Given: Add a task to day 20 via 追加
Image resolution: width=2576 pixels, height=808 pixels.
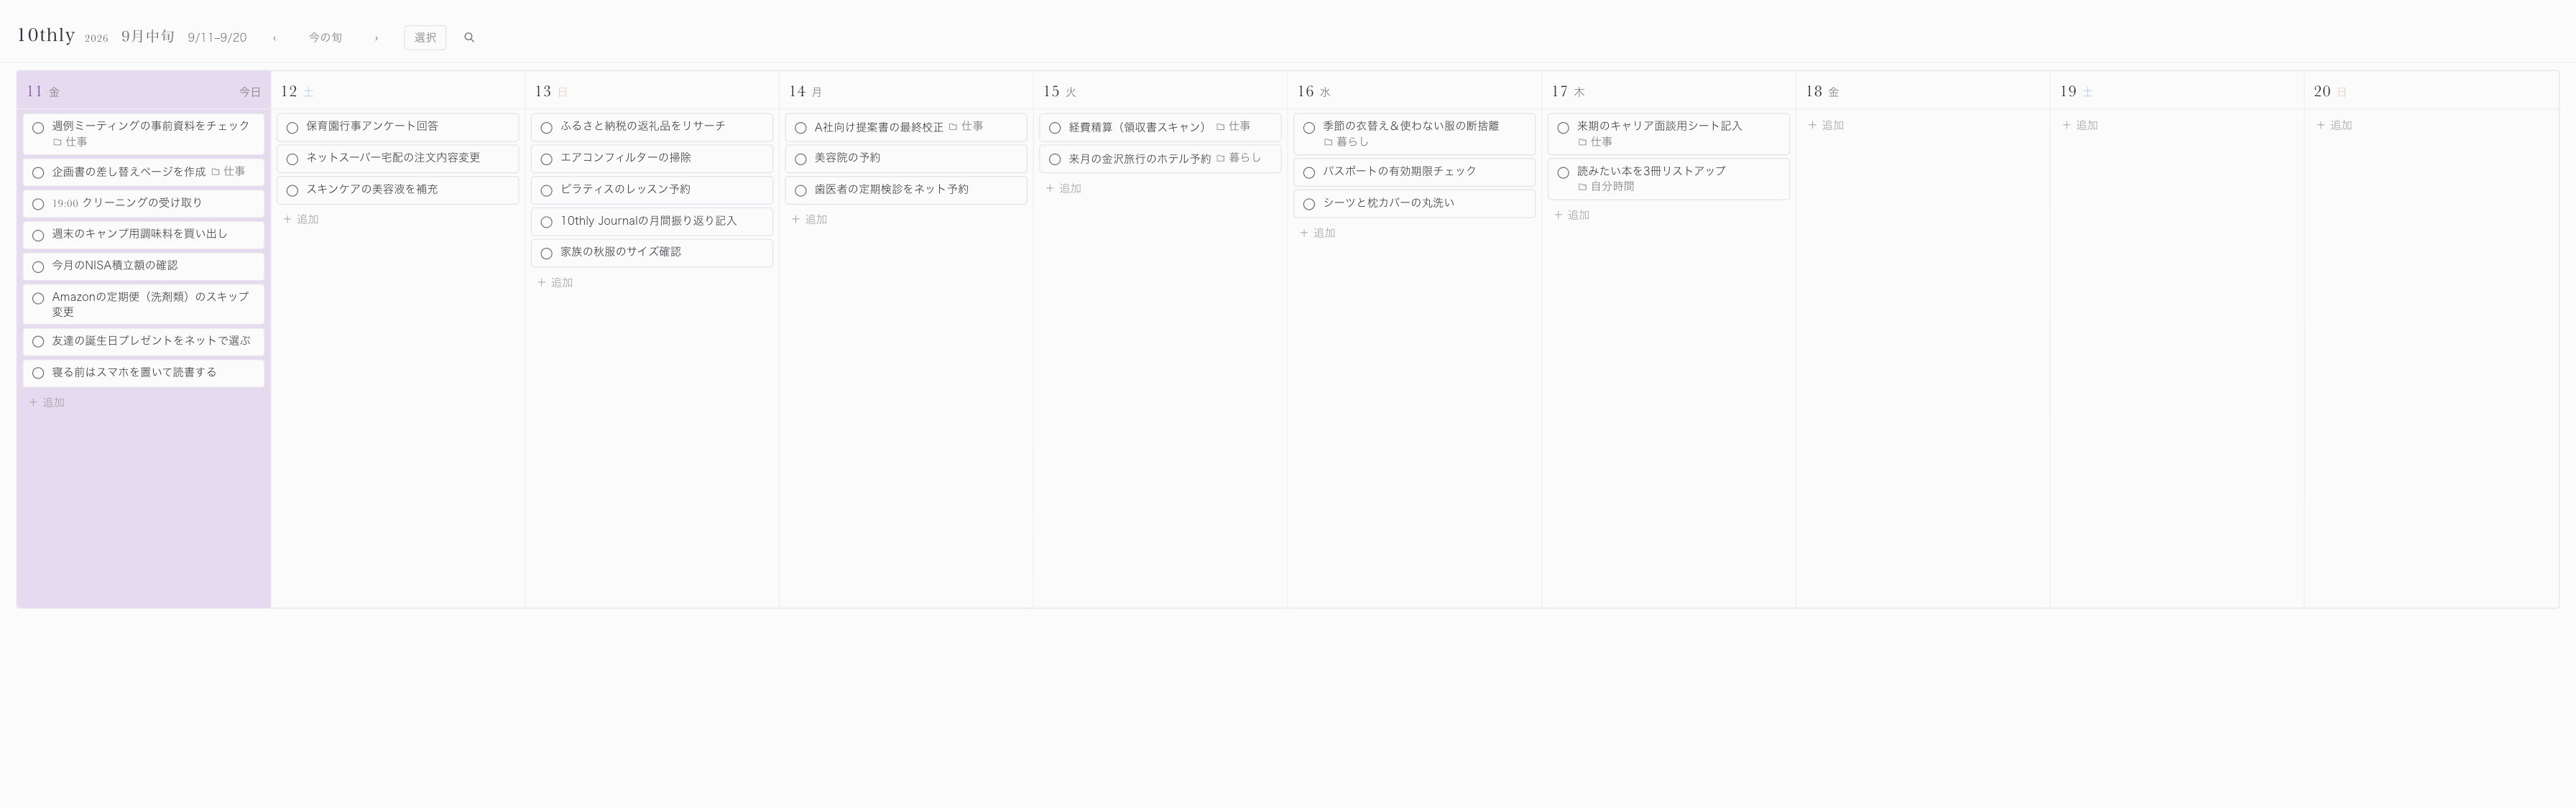Looking at the screenshot, I should coord(2334,126).
